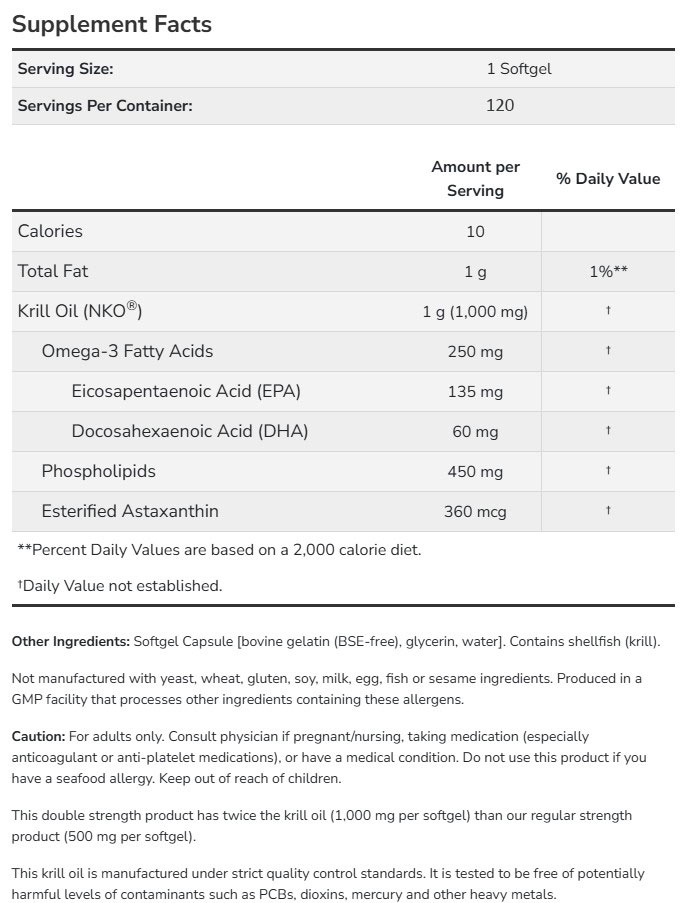690x903 pixels.
Task: Click the bold 'Caution:' label
Action: [38, 736]
